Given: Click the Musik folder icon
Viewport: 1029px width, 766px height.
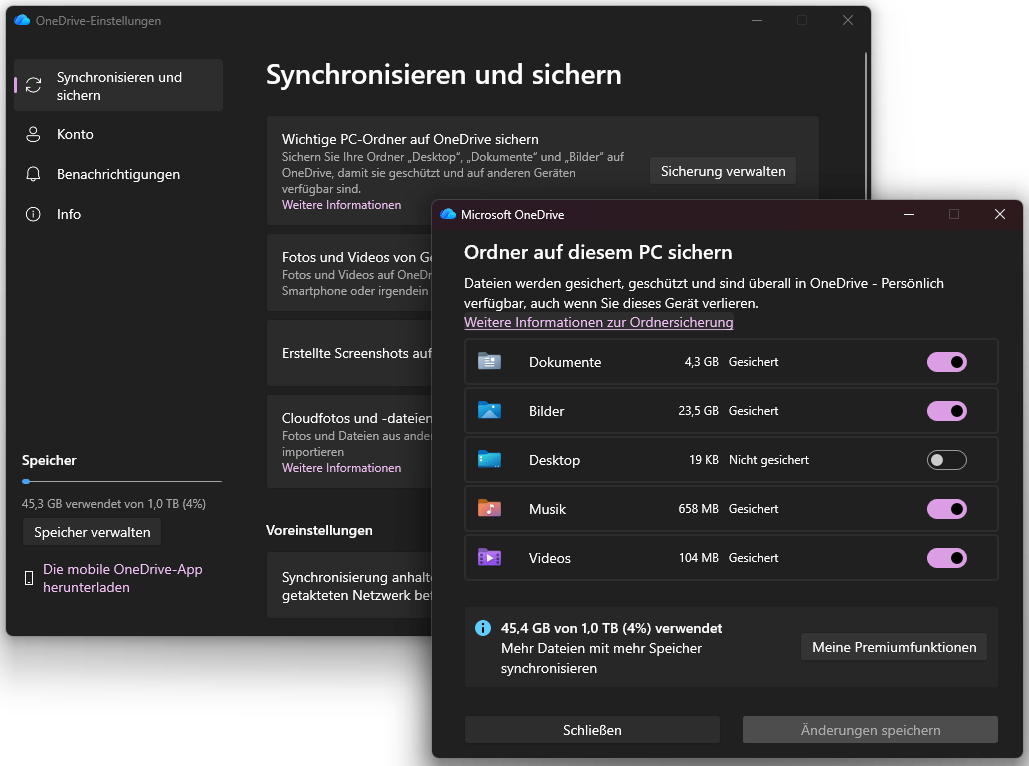Looking at the screenshot, I should (x=490, y=509).
